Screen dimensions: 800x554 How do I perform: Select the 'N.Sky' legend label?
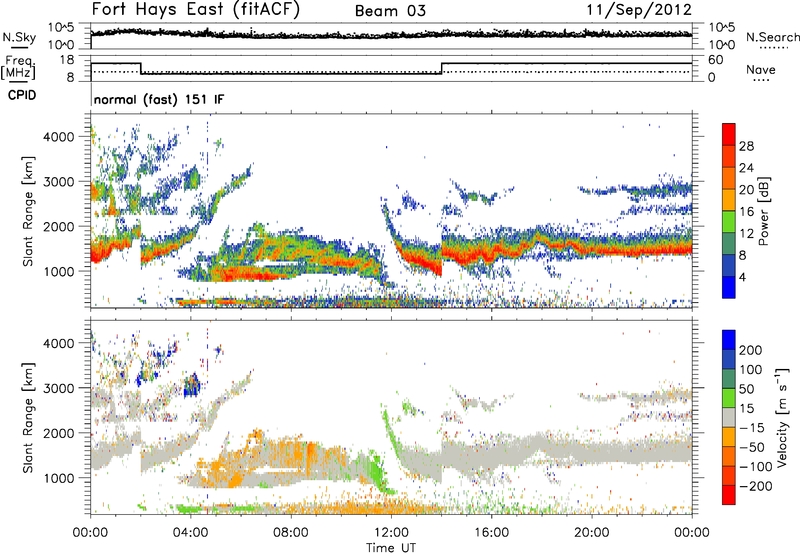[19, 37]
